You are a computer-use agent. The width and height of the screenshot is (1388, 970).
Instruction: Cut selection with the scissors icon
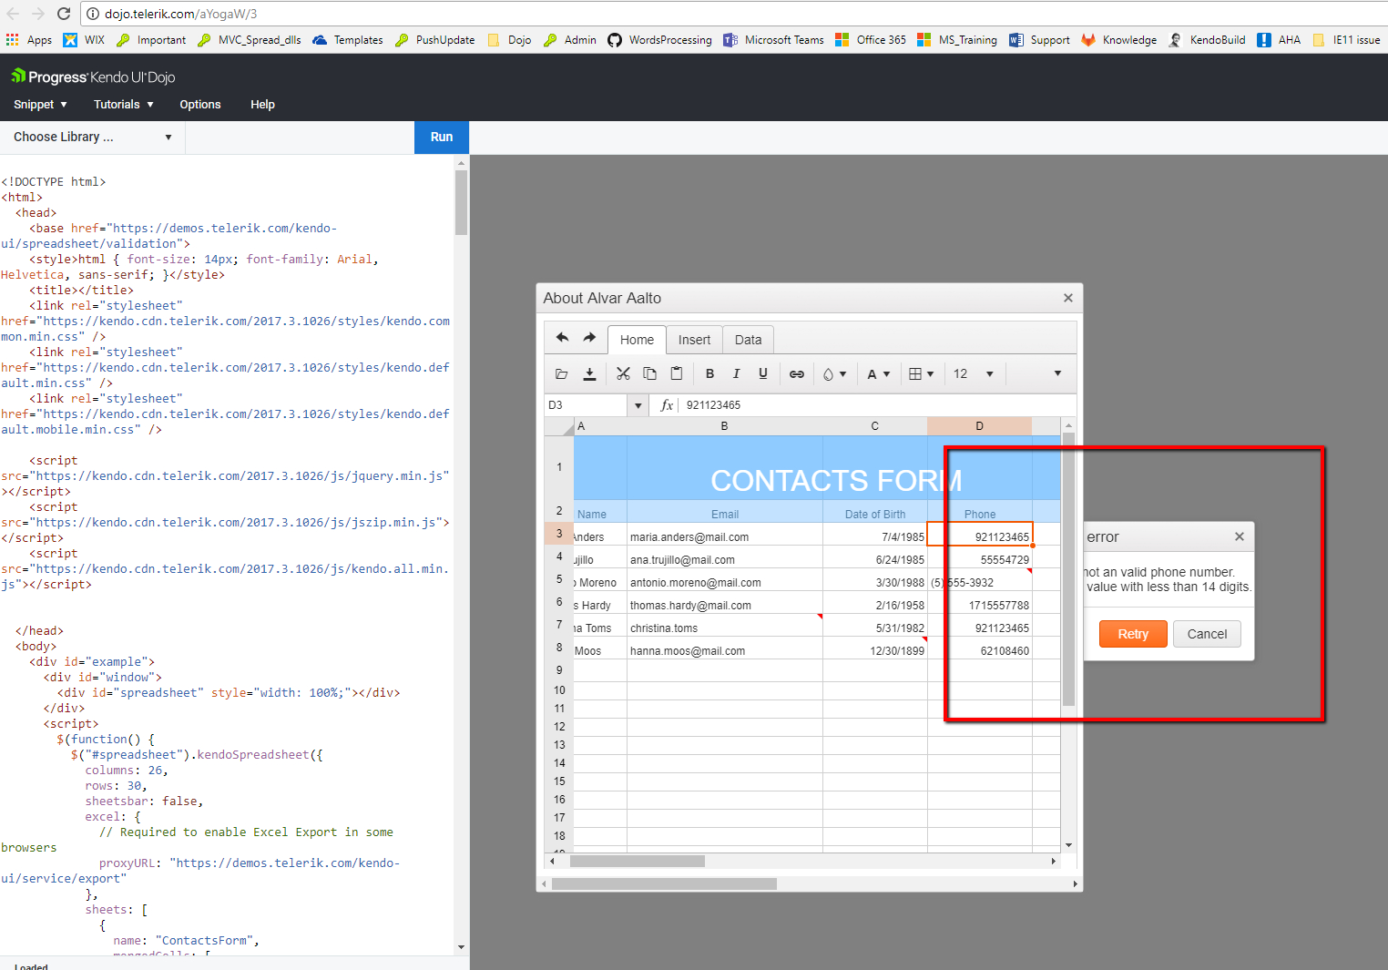(623, 374)
